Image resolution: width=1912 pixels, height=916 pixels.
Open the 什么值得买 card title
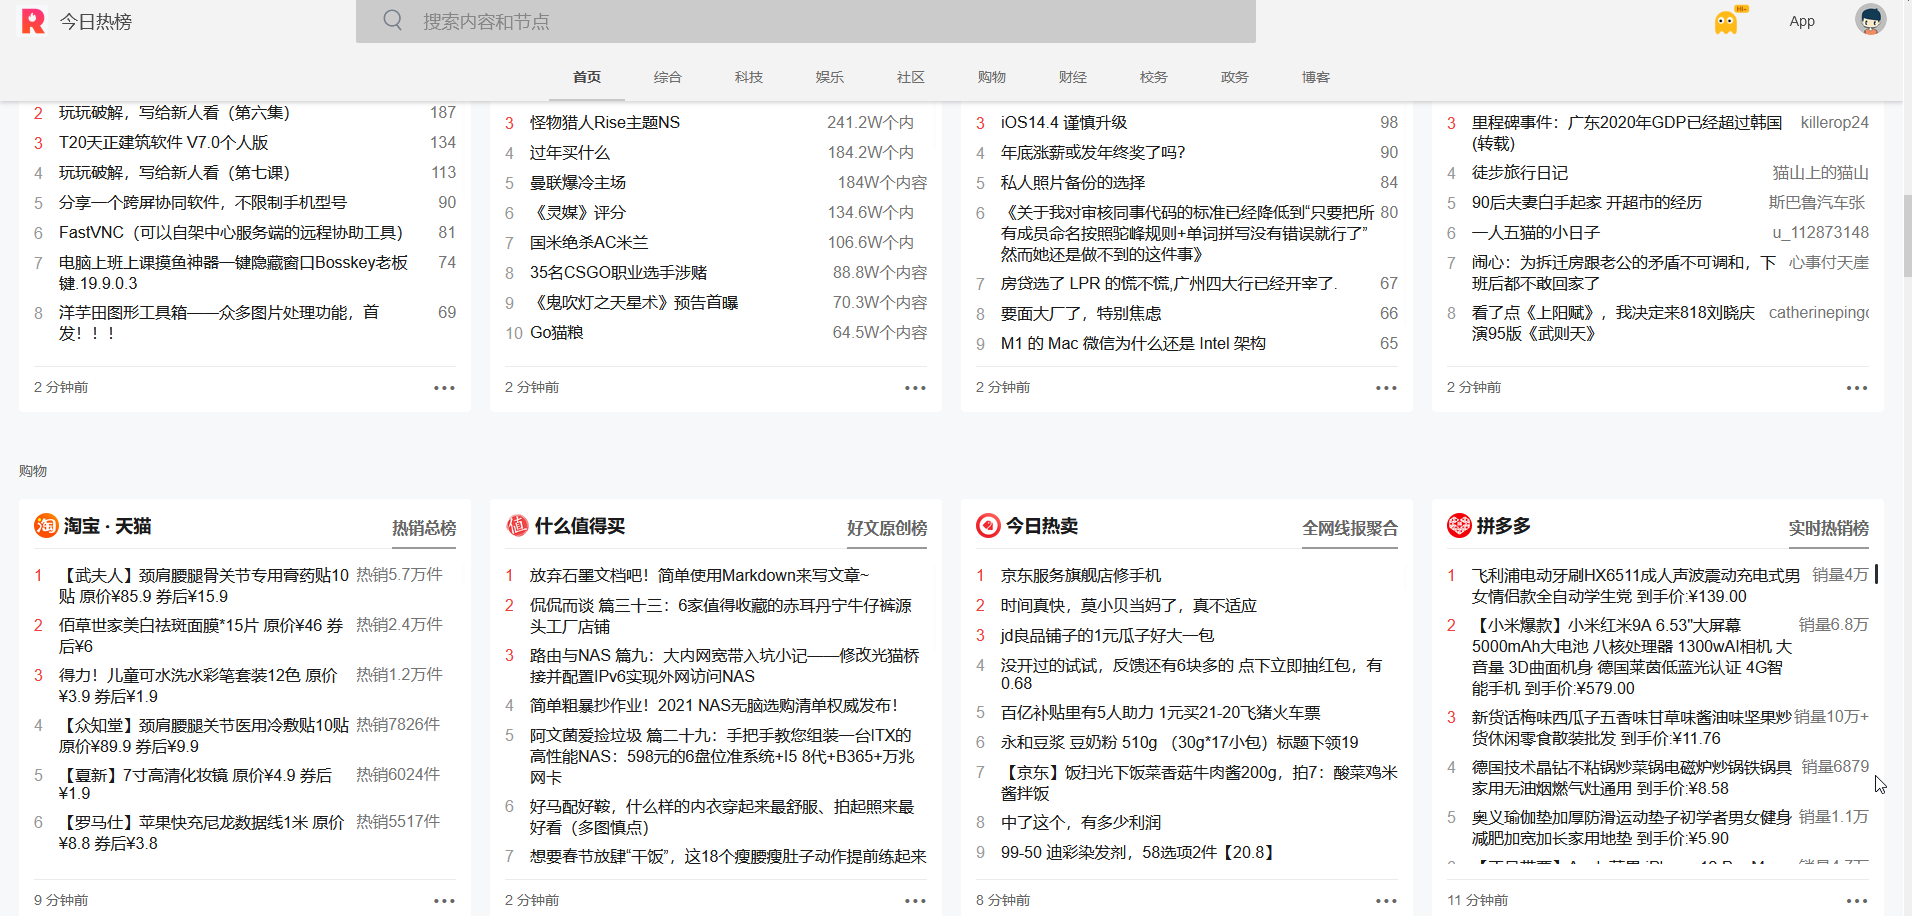click(580, 526)
